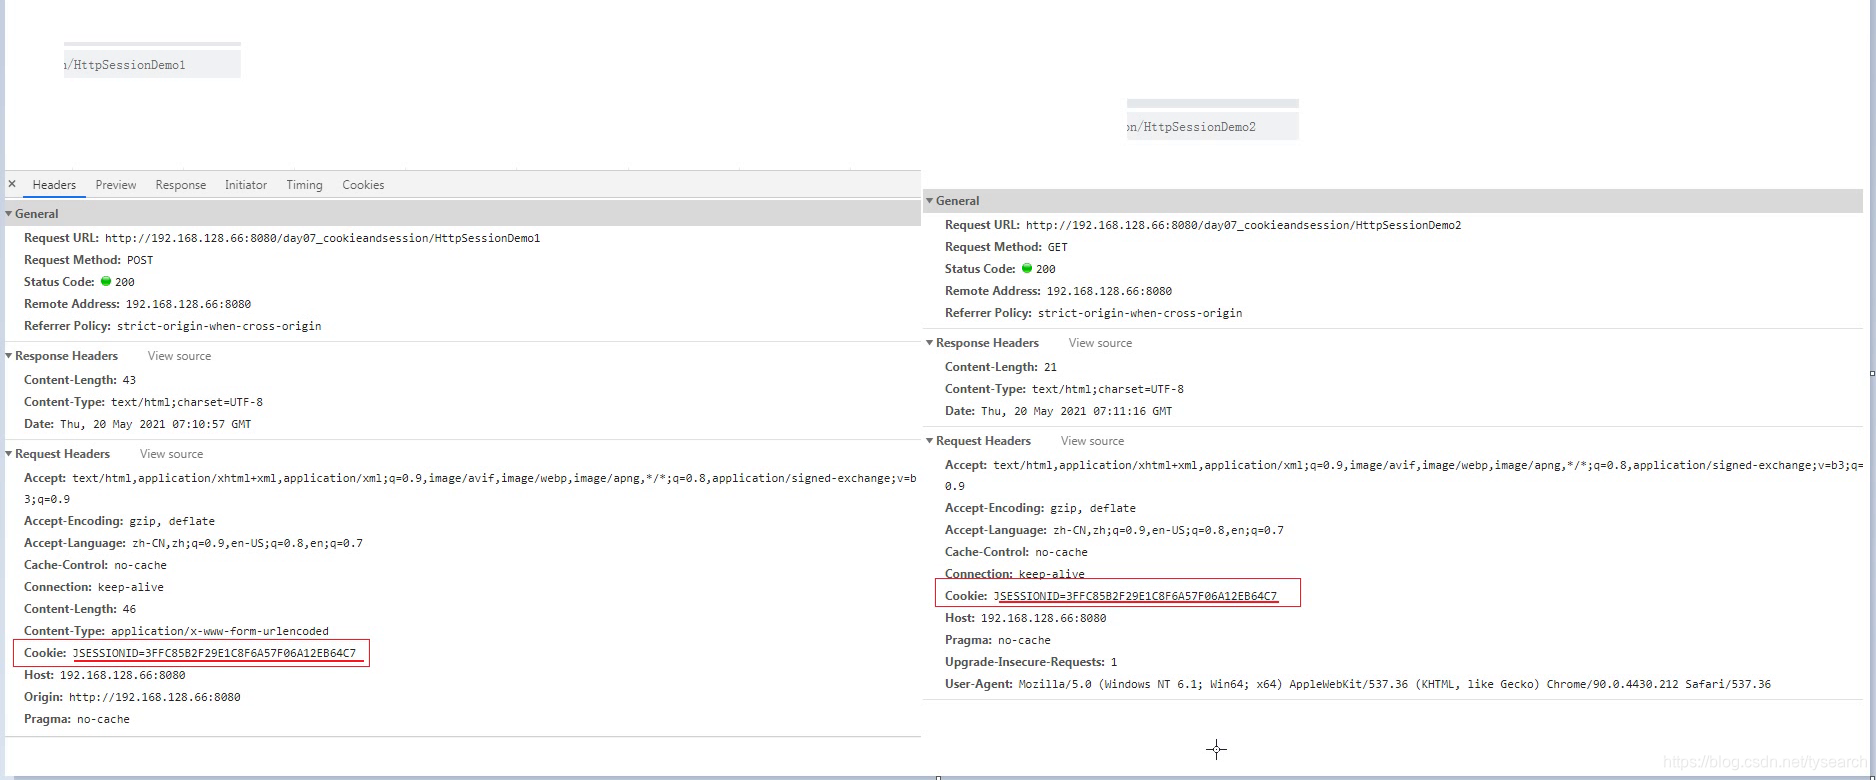Select Content-Length 21 response header
Viewport: 1876px width, 780px height.
[x=1001, y=367]
